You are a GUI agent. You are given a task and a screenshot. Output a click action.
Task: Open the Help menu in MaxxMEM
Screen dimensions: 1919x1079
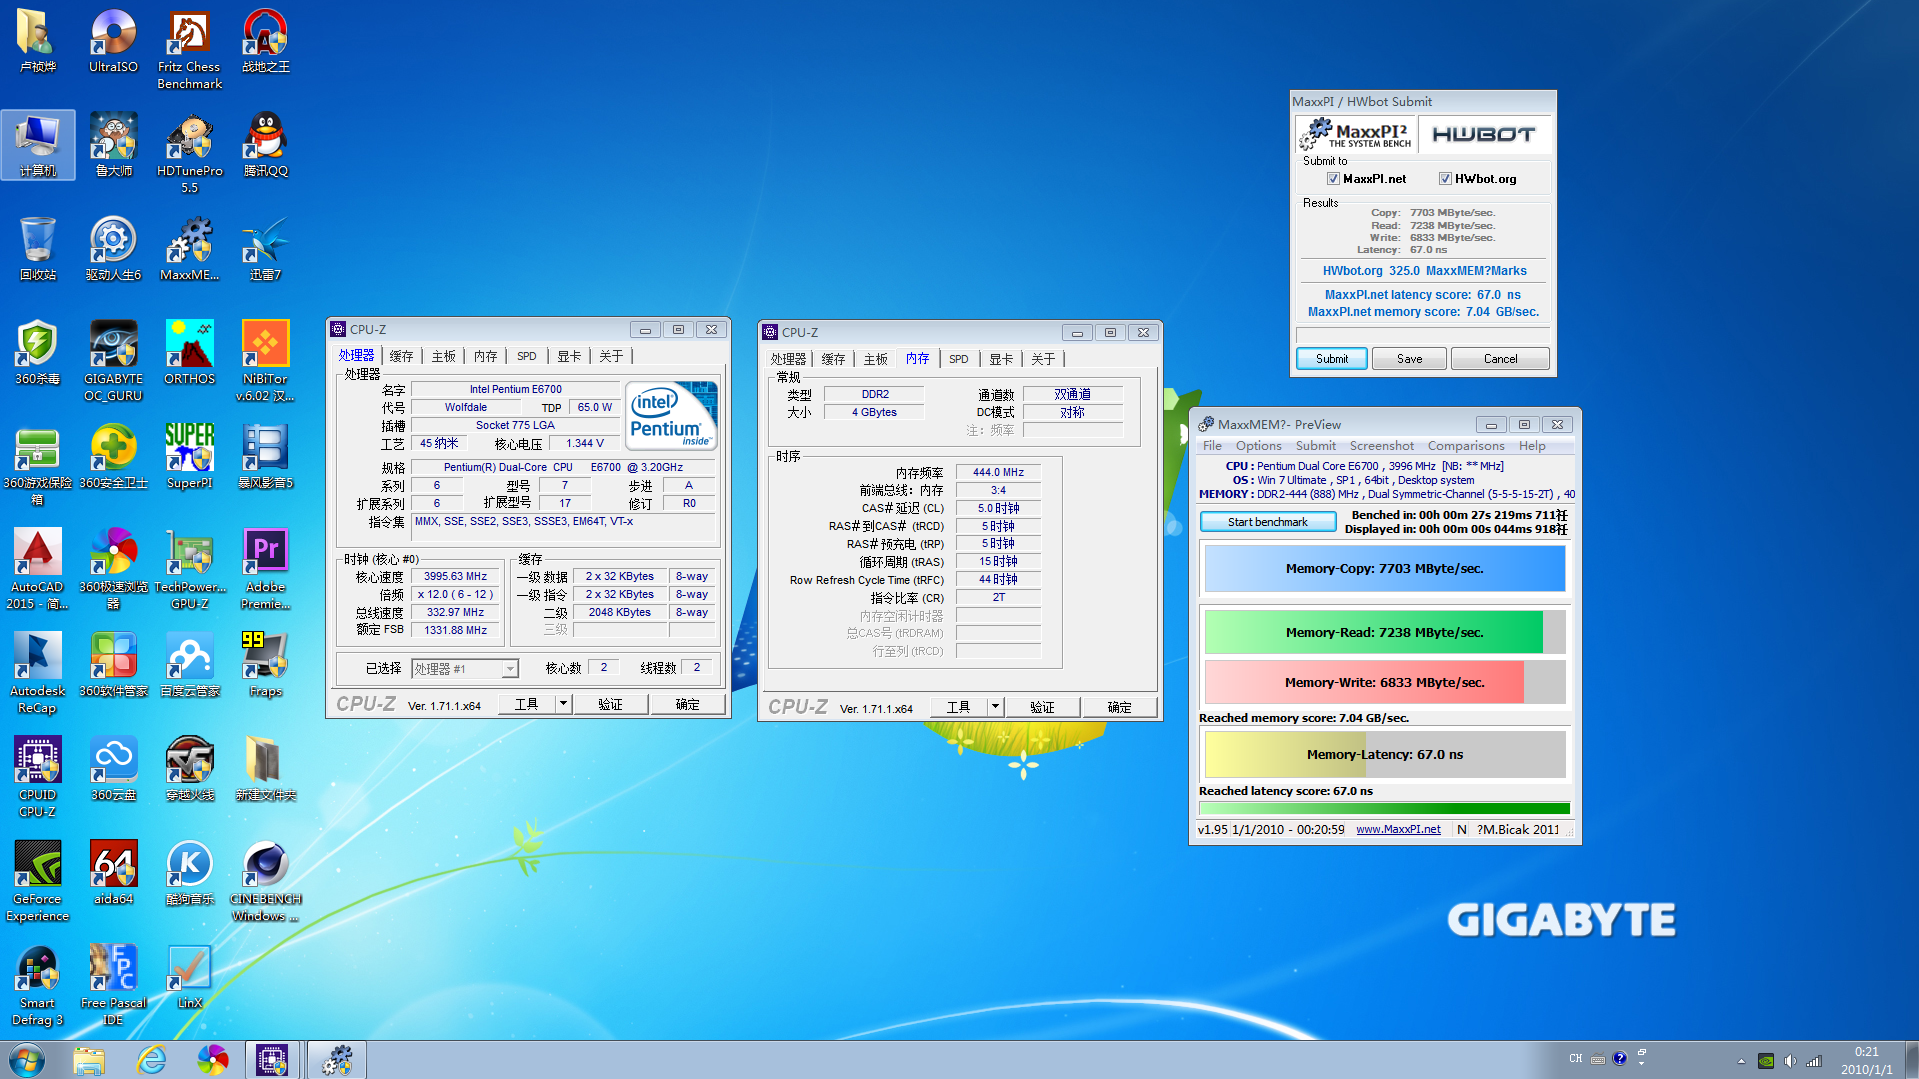coord(1531,446)
